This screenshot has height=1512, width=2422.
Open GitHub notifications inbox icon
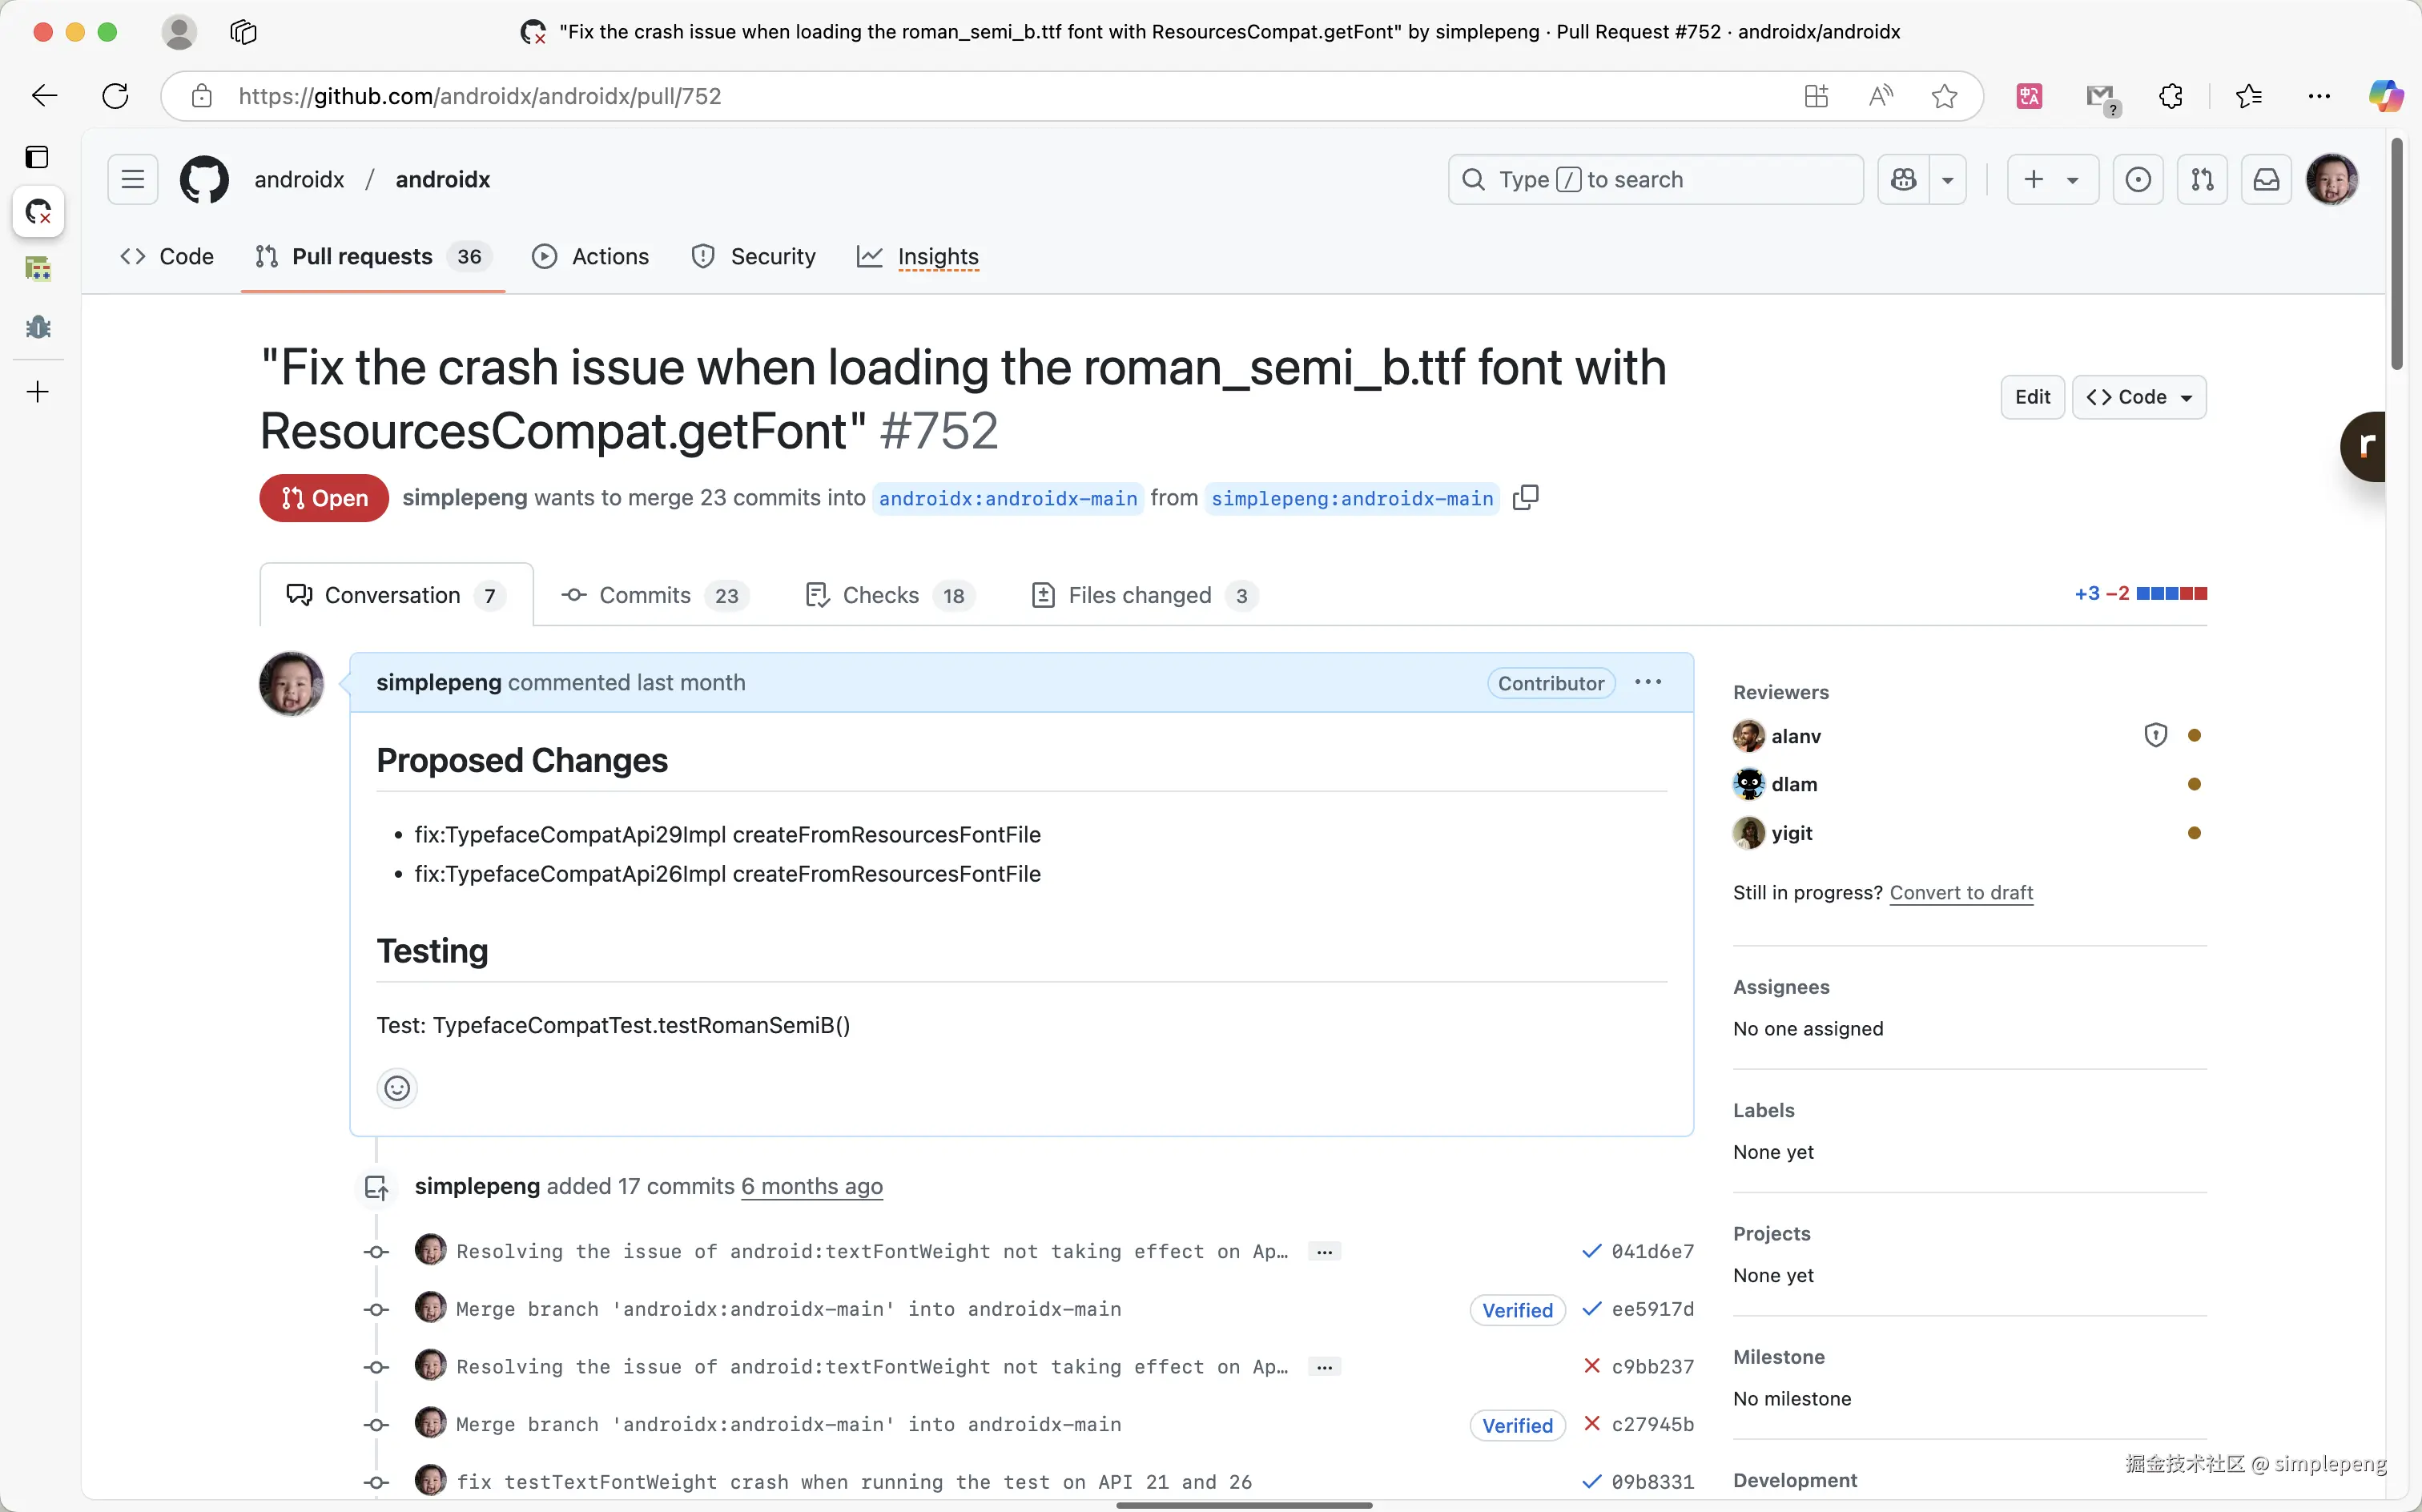2265,179
